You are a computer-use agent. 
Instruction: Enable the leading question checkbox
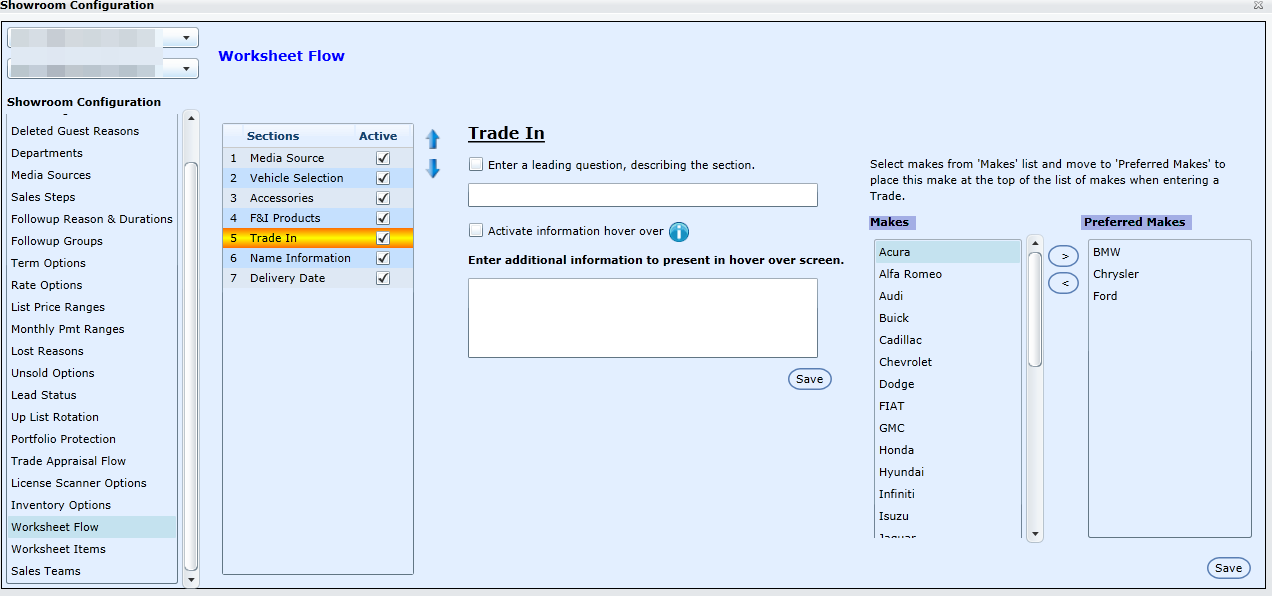click(x=476, y=165)
